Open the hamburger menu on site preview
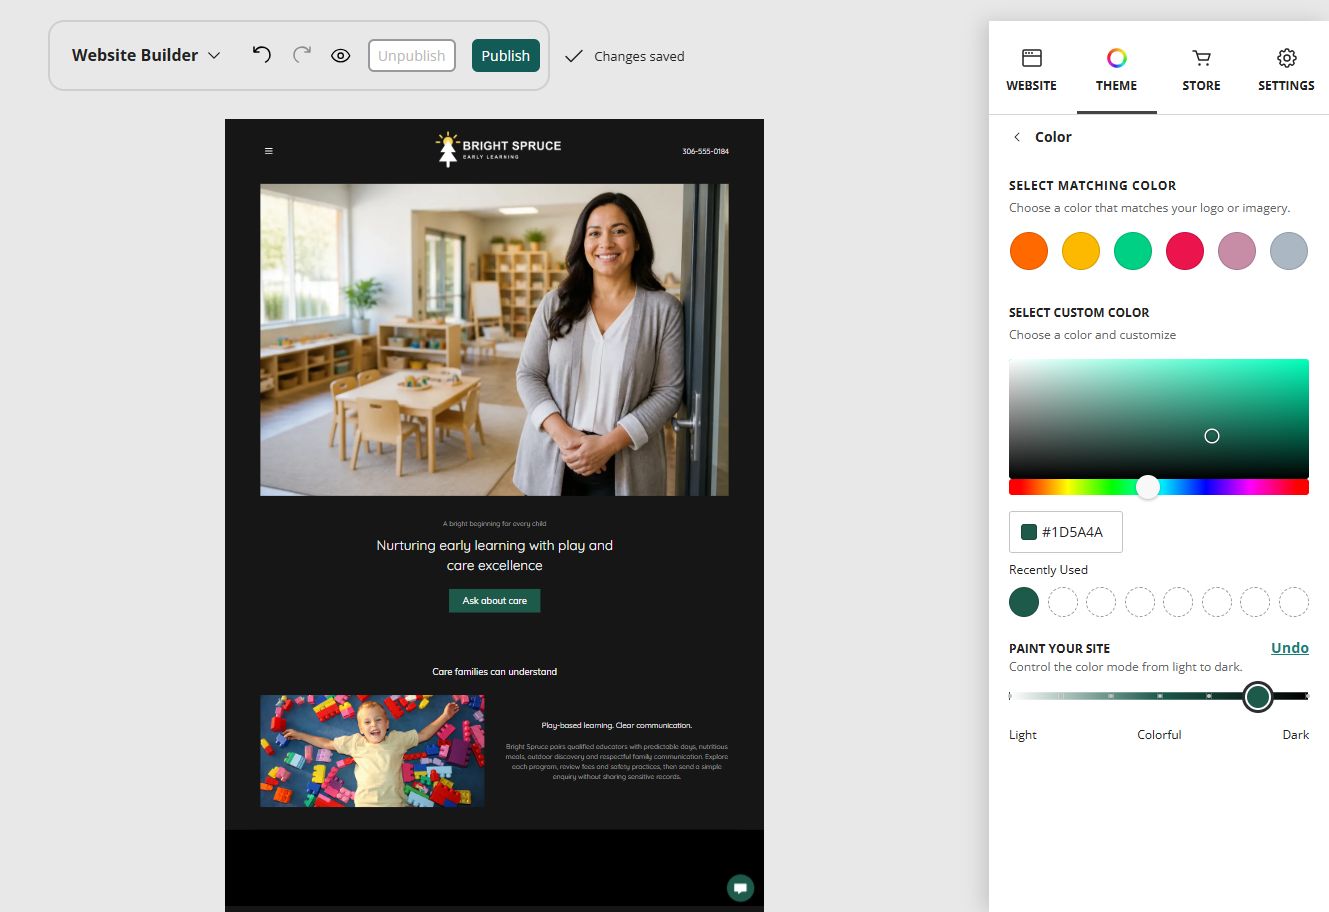Viewport: 1329px width, 912px height. point(268,151)
